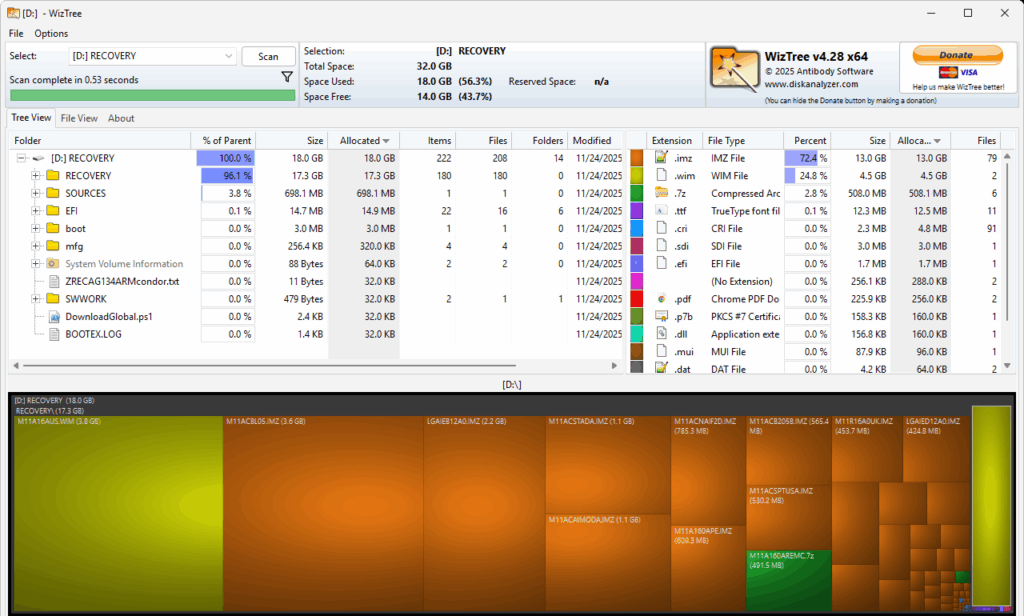1024x616 pixels.
Task: Switch to the File View tab
Action: pos(79,118)
